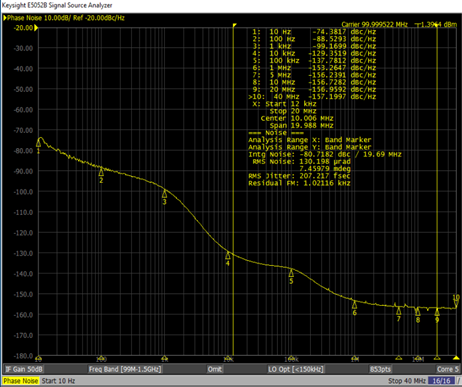Select marker 5 triangle at 100 kHz

point(291,273)
